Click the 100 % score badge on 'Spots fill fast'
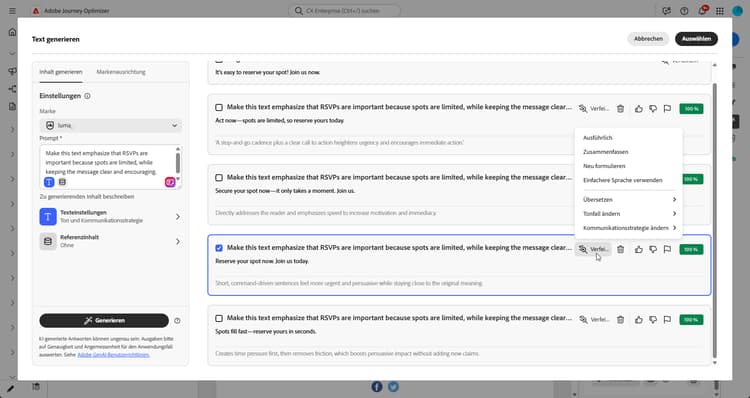Viewport: 750px width, 398px height. click(691, 320)
